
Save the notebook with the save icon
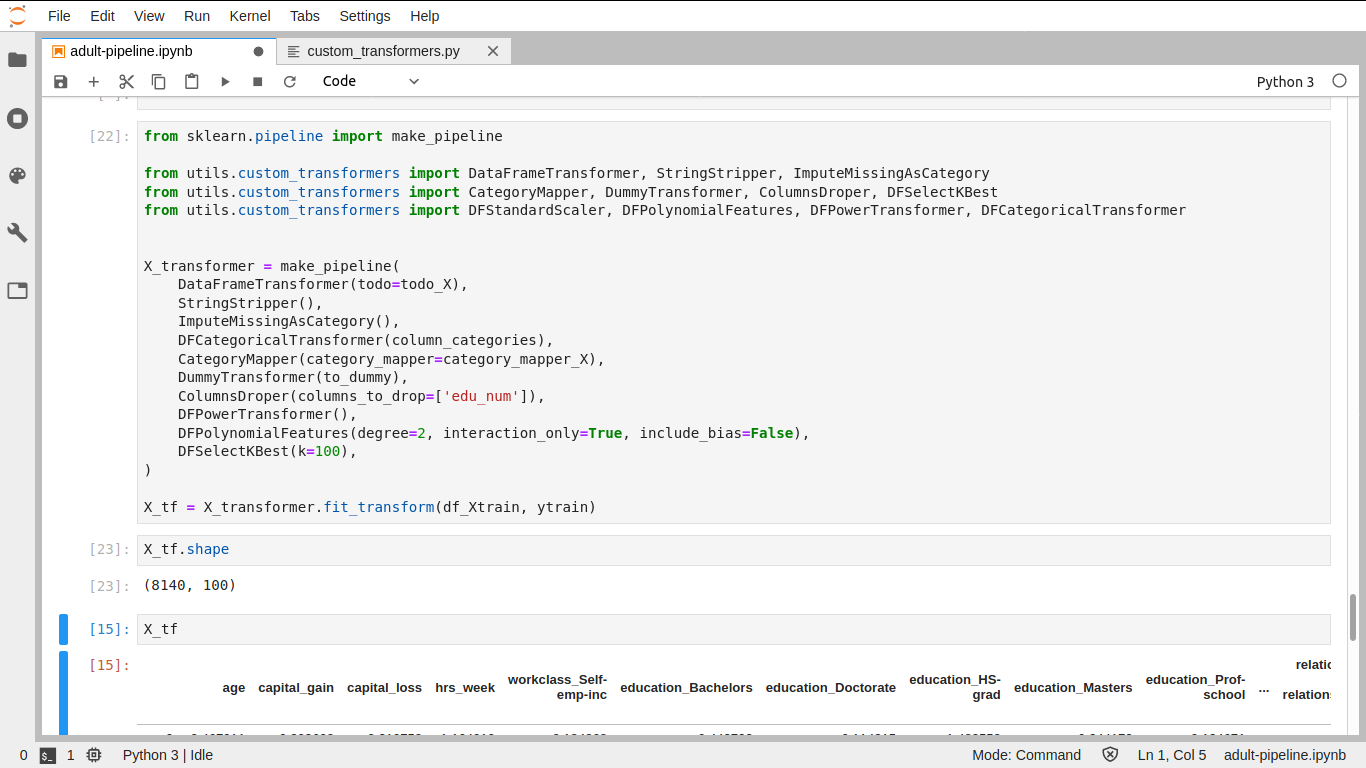(61, 81)
